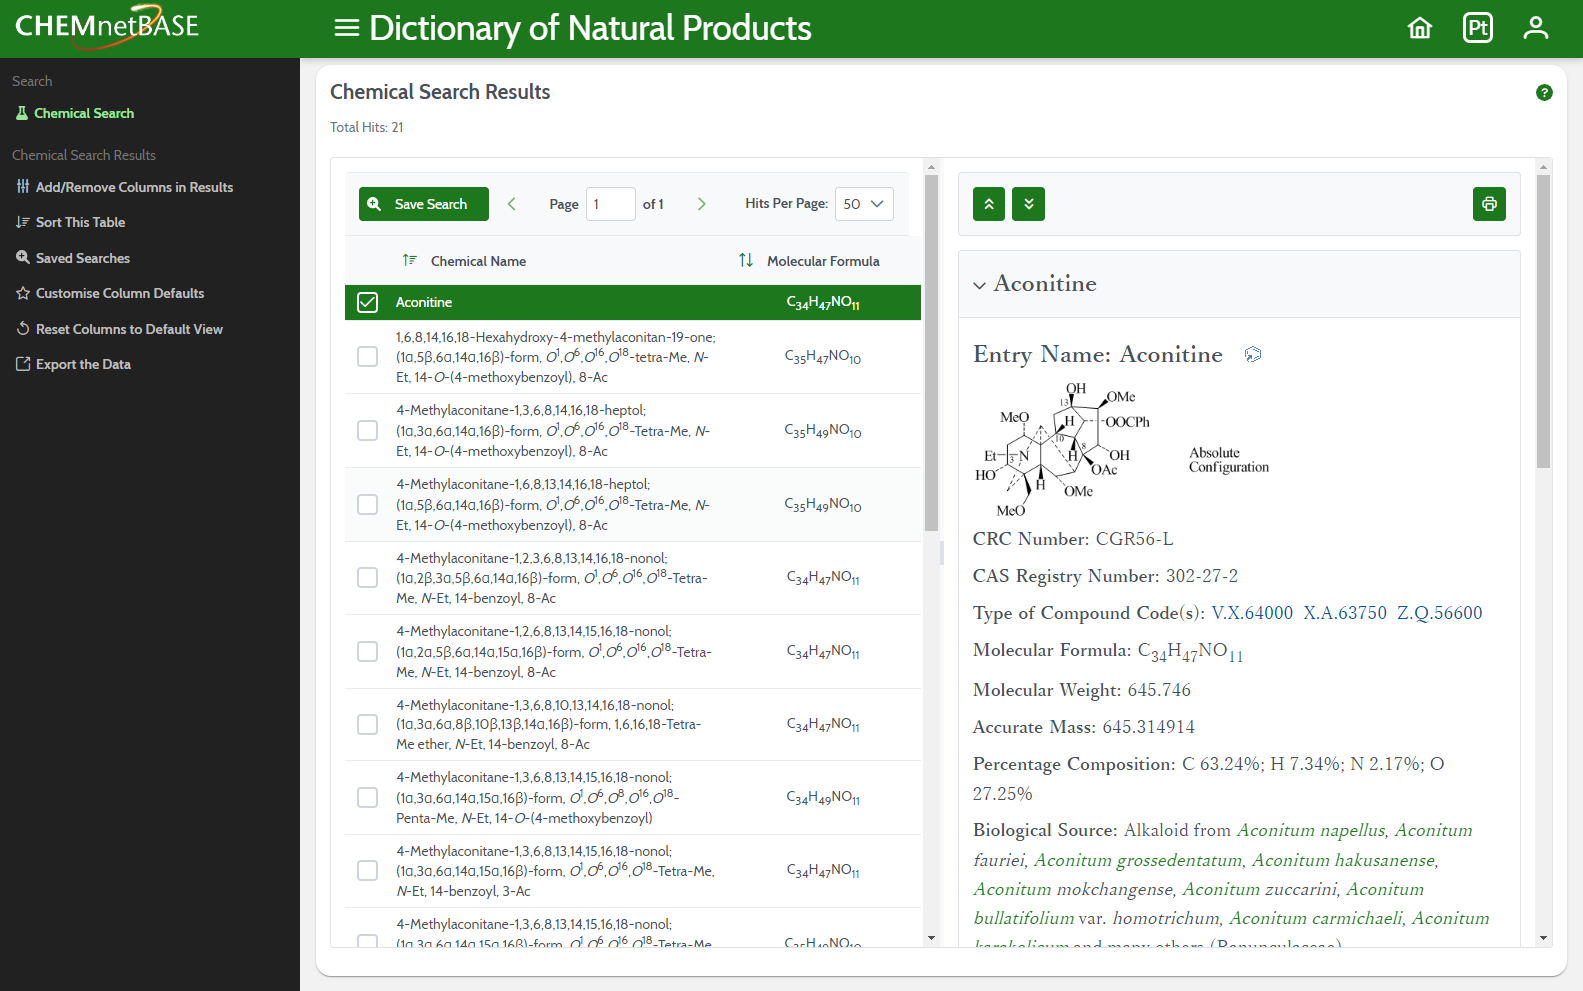Click the results list vertical scrollbar
1583x991 pixels.
tap(931, 352)
